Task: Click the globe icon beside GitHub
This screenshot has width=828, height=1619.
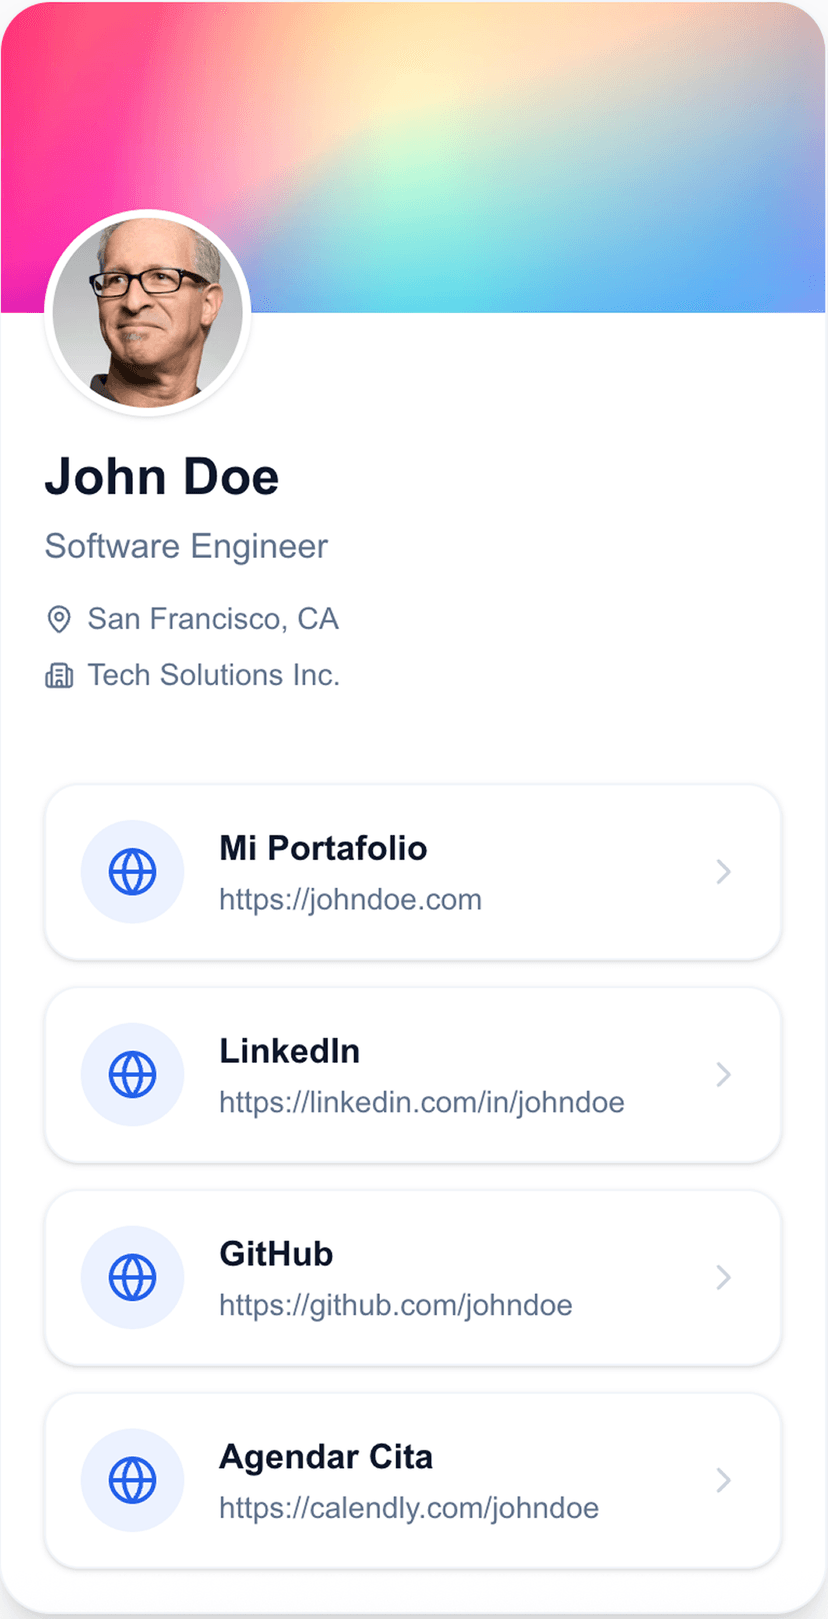Action: (x=132, y=1278)
